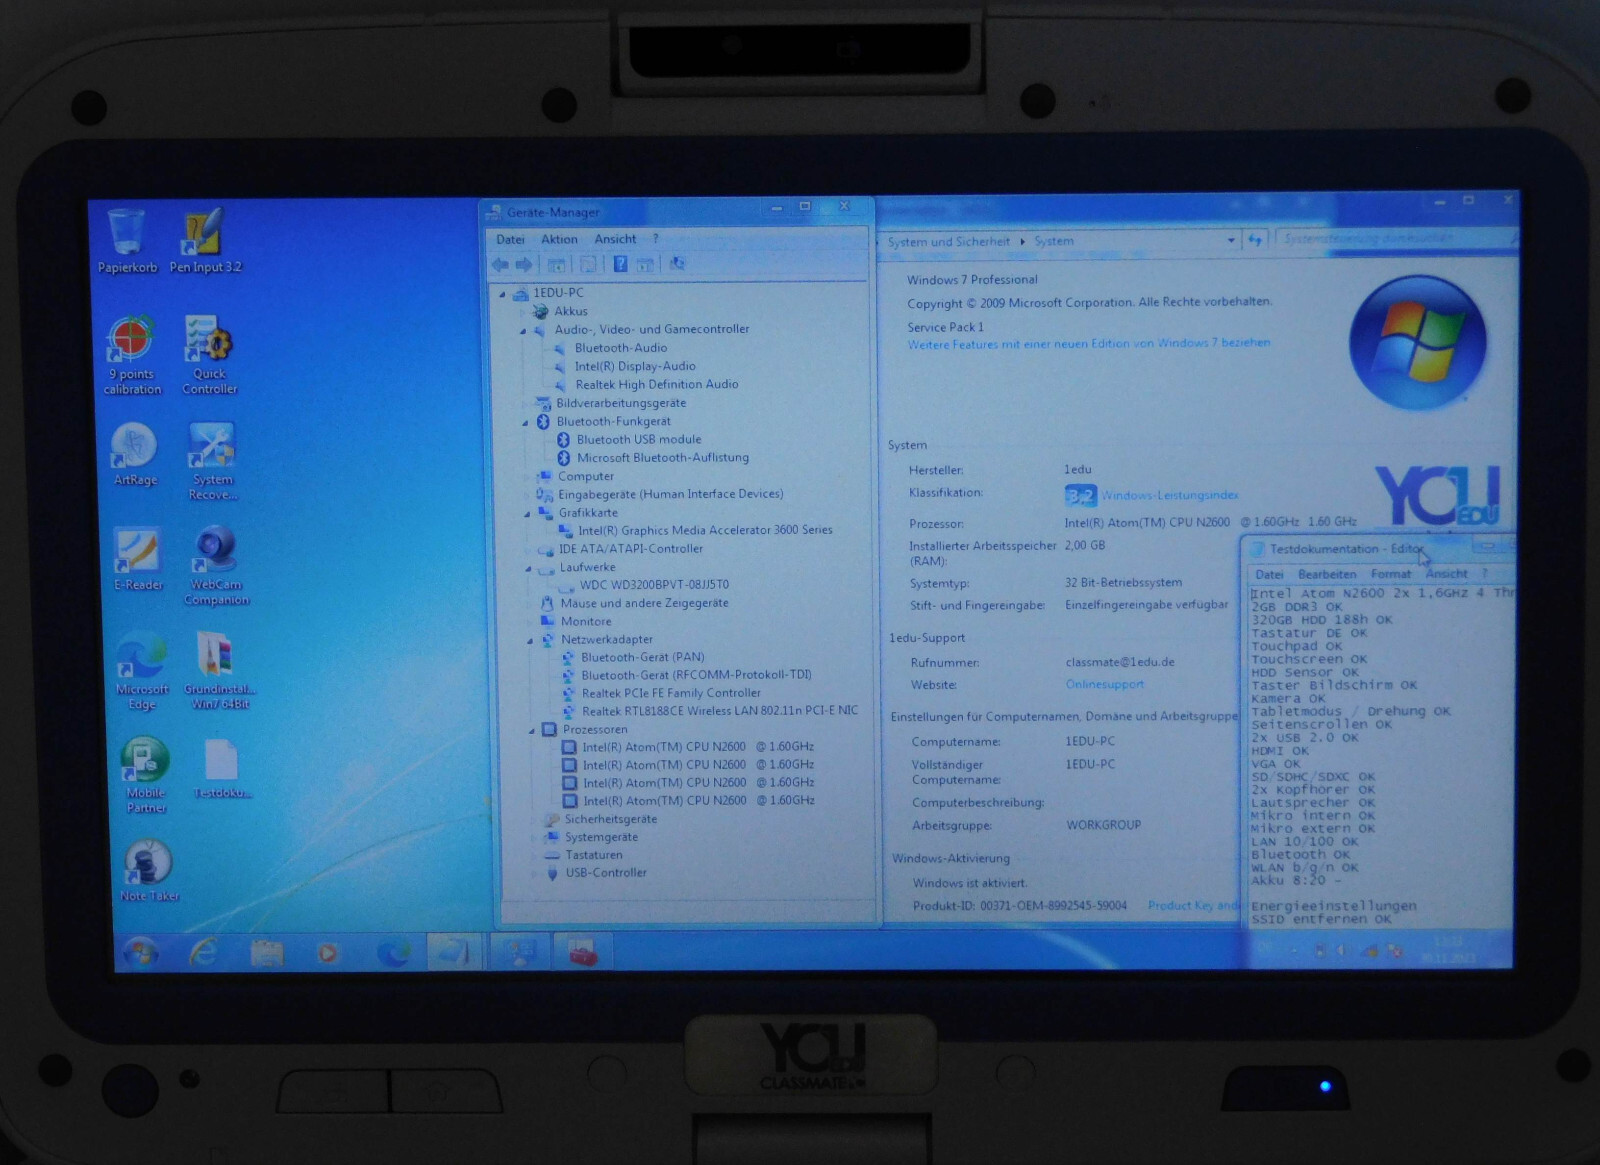Click Back arrow in Geräte-Manager toolbar
The width and height of the screenshot is (1600, 1165).
point(500,265)
